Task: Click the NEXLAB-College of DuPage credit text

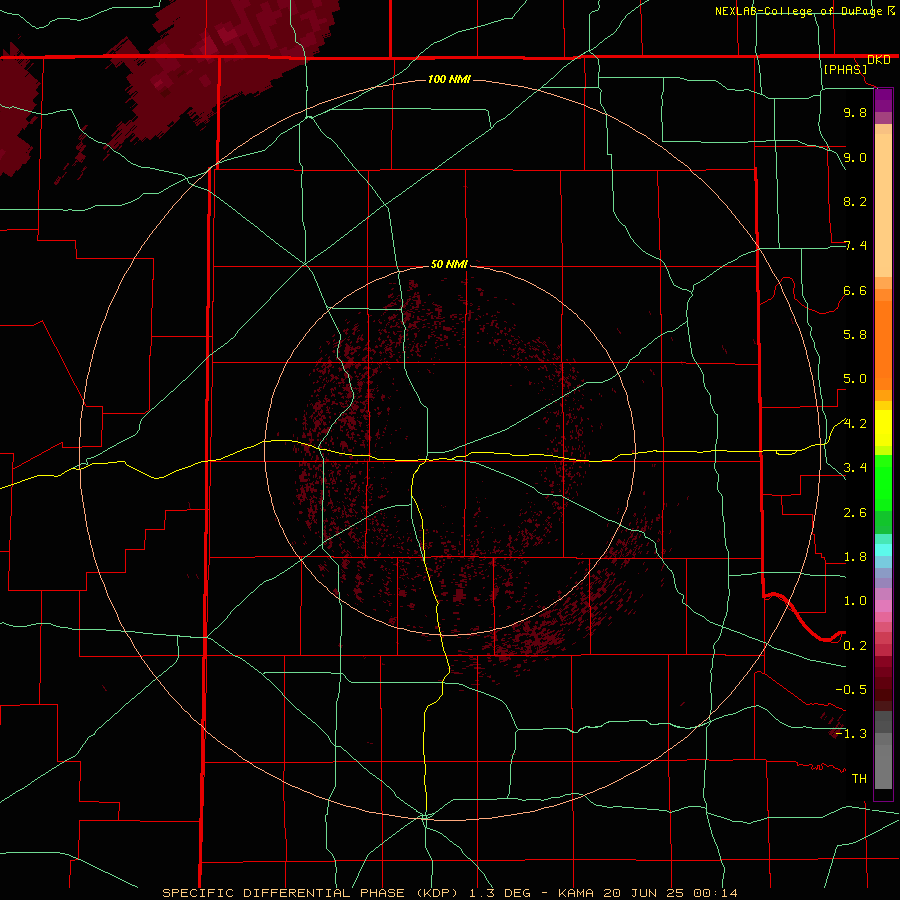Action: [800, 11]
